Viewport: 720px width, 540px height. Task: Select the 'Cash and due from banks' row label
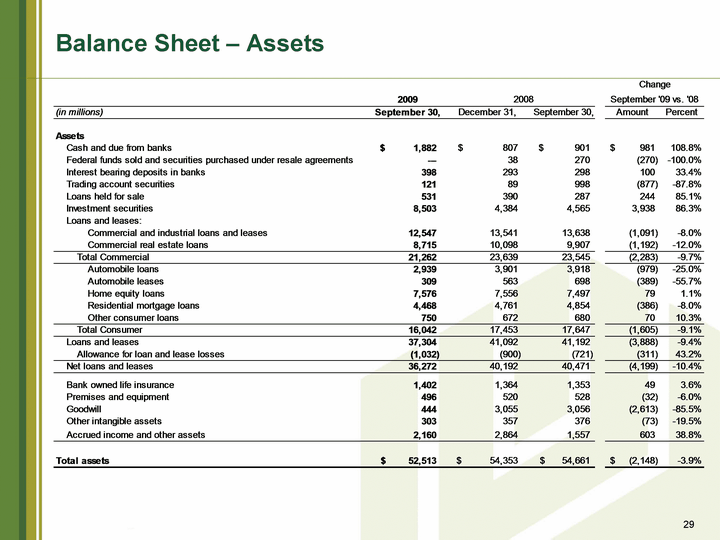pyautogui.click(x=119, y=148)
